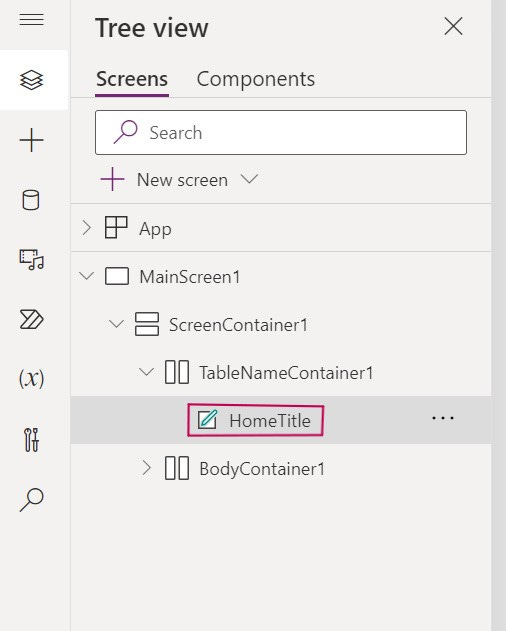Click the Search input field

[281, 132]
